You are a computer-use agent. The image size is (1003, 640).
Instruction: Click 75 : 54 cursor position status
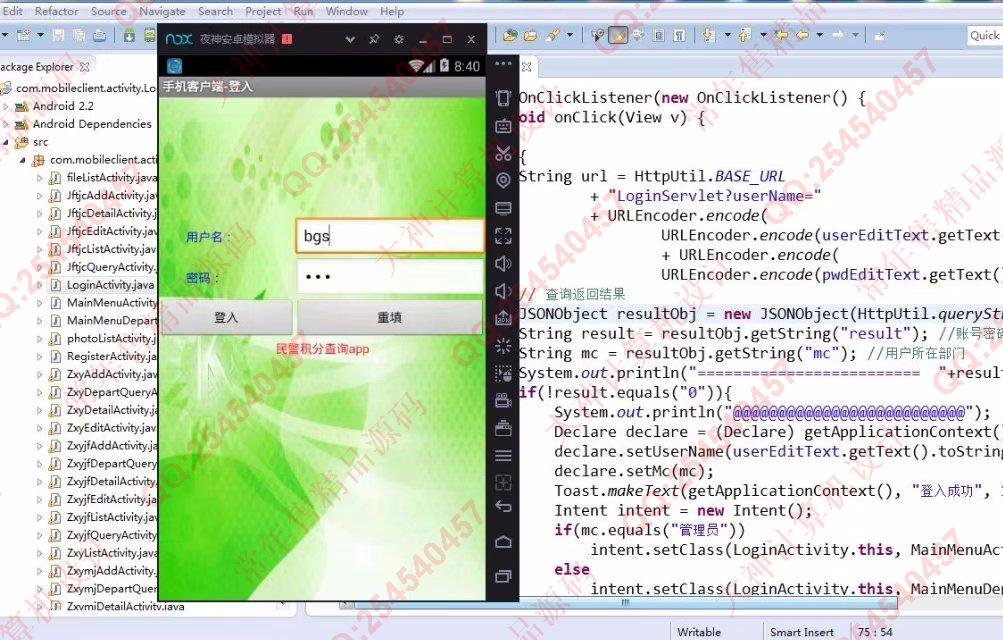coord(875,632)
